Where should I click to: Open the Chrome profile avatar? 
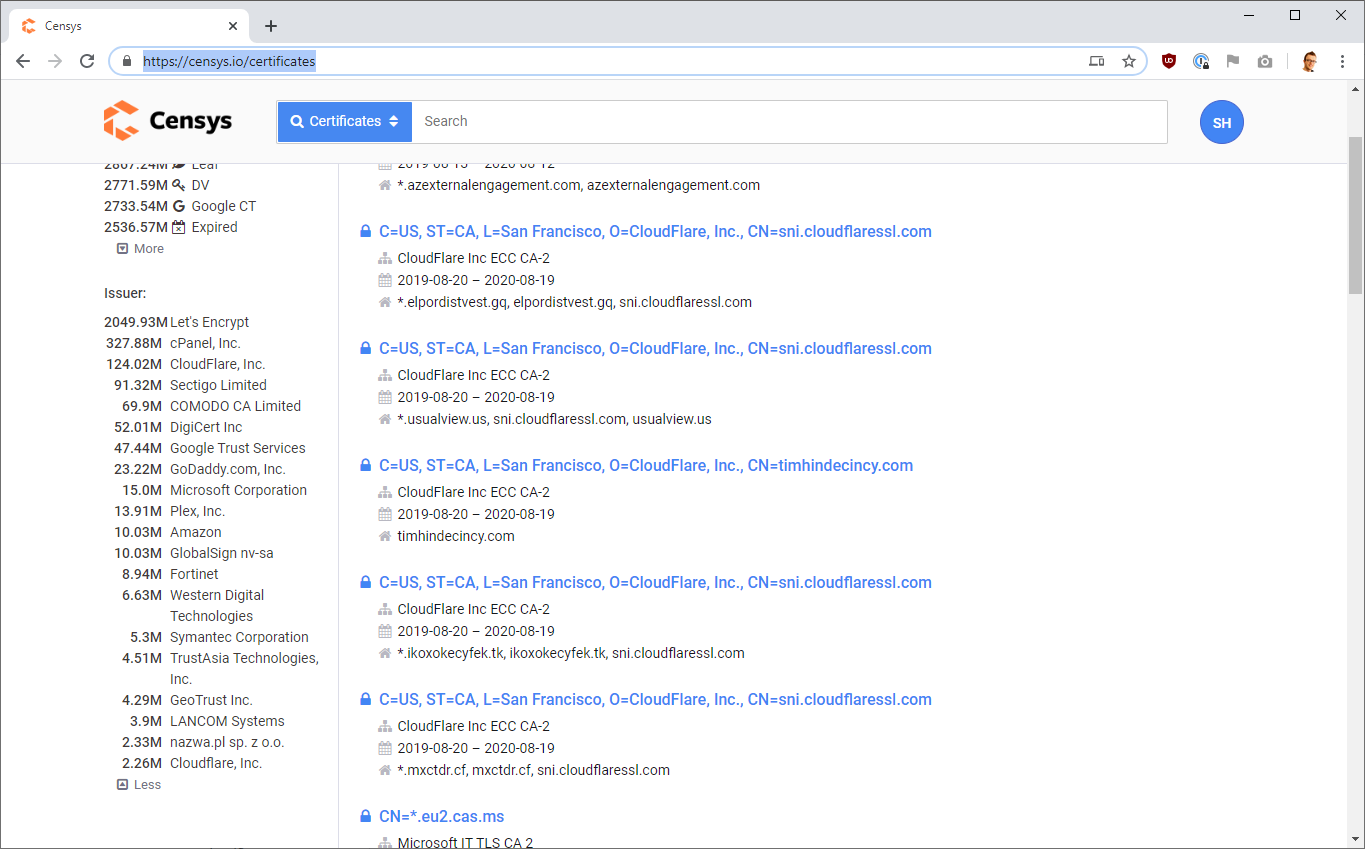pos(1310,61)
